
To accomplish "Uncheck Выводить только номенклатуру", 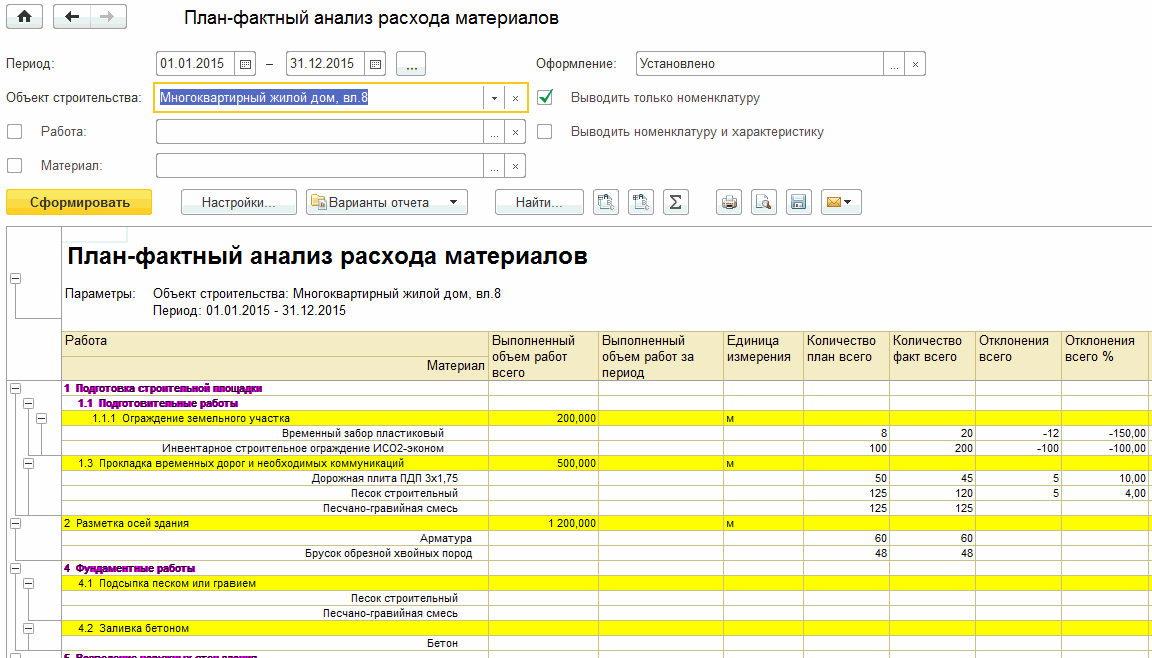I will point(545,97).
